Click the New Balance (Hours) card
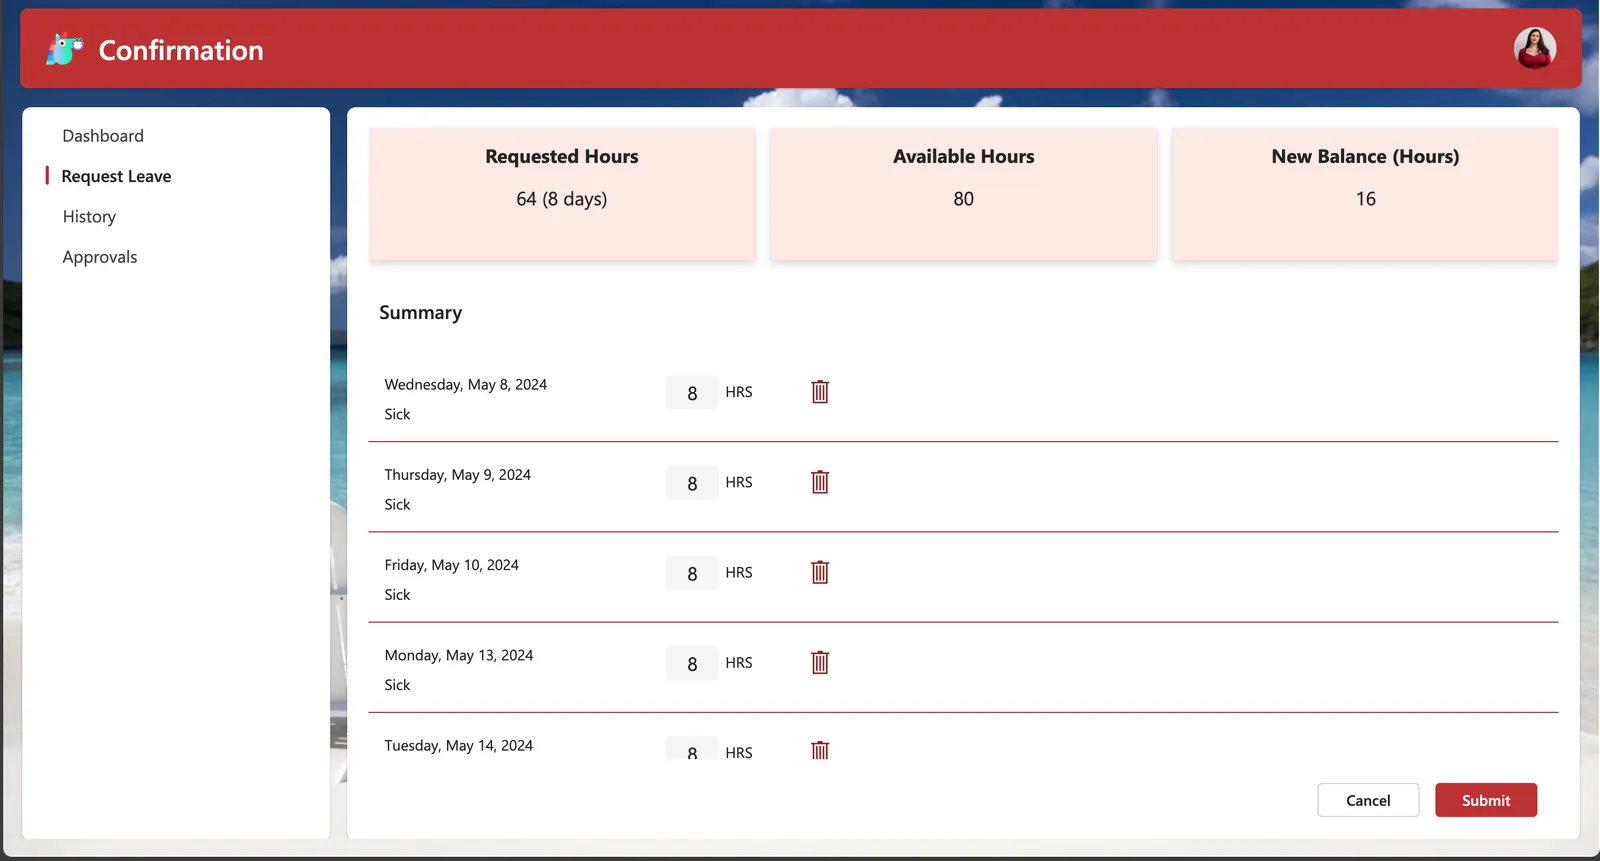This screenshot has width=1600, height=861. (1365, 194)
